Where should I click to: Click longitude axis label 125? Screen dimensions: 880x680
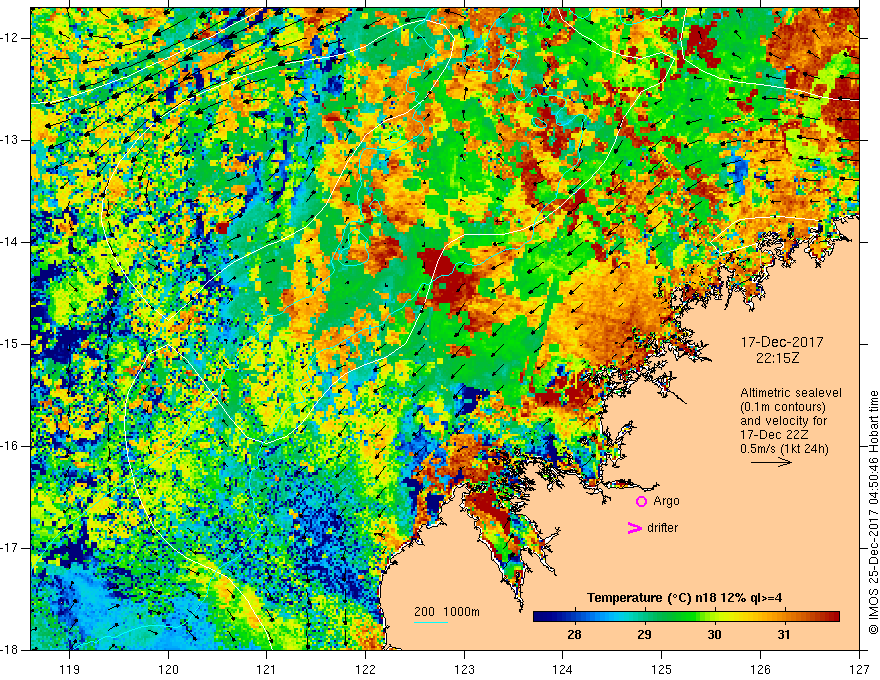[661, 670]
